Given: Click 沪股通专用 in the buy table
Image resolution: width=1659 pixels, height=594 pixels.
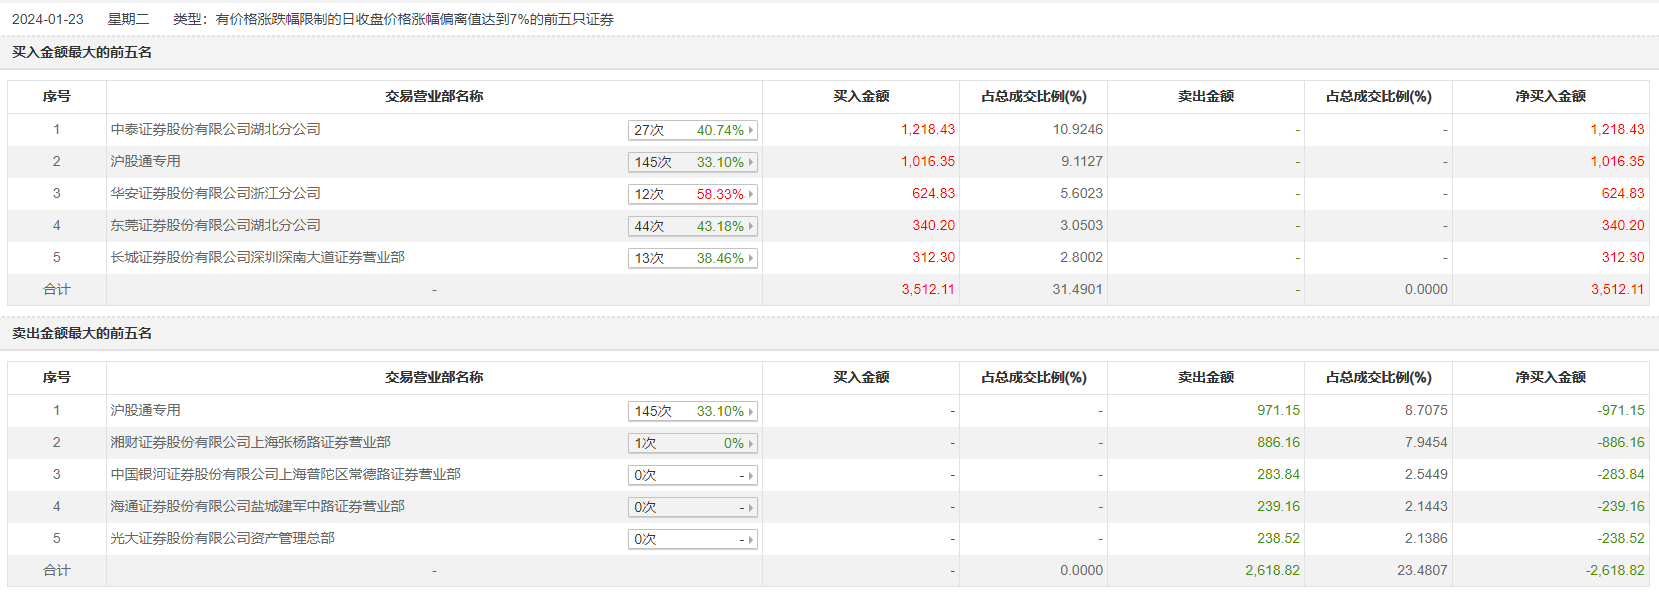Looking at the screenshot, I should [x=146, y=161].
